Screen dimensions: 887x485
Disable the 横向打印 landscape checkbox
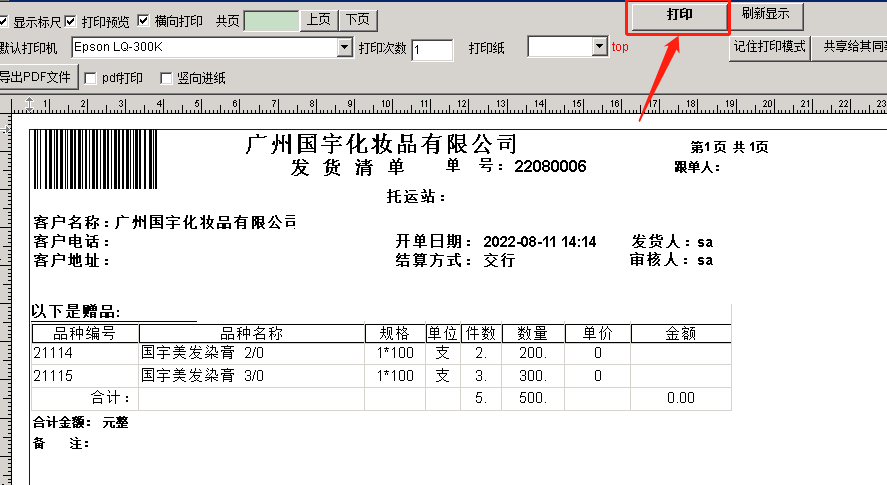tap(144, 21)
